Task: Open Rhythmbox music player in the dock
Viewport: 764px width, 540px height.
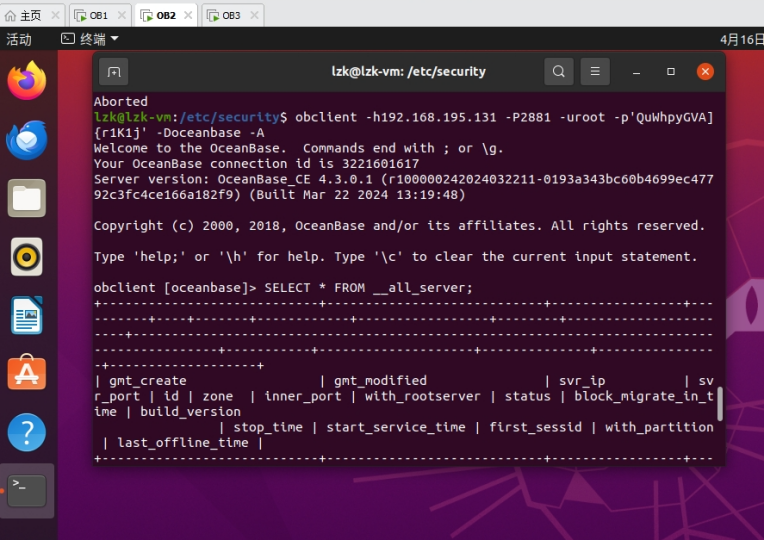Action: pos(27,257)
